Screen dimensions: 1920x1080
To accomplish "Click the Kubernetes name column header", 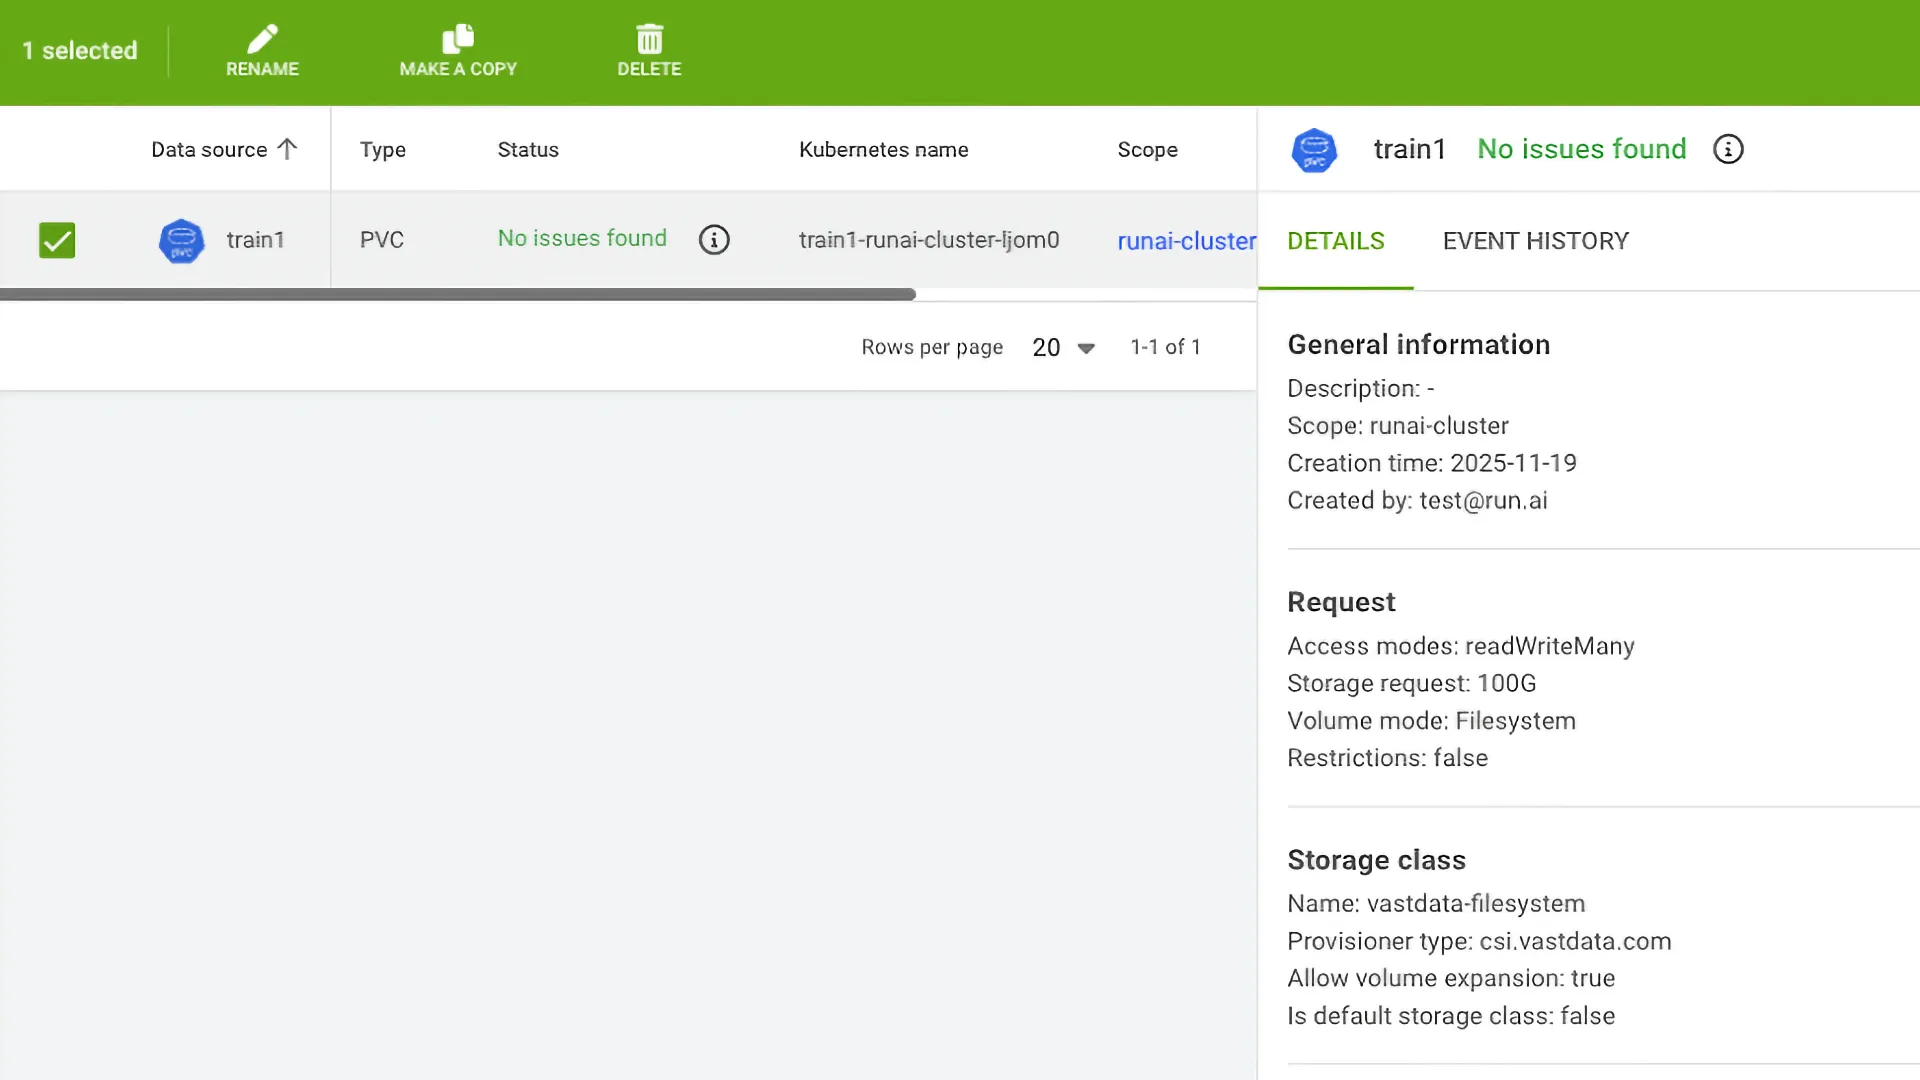I will click(x=884, y=149).
